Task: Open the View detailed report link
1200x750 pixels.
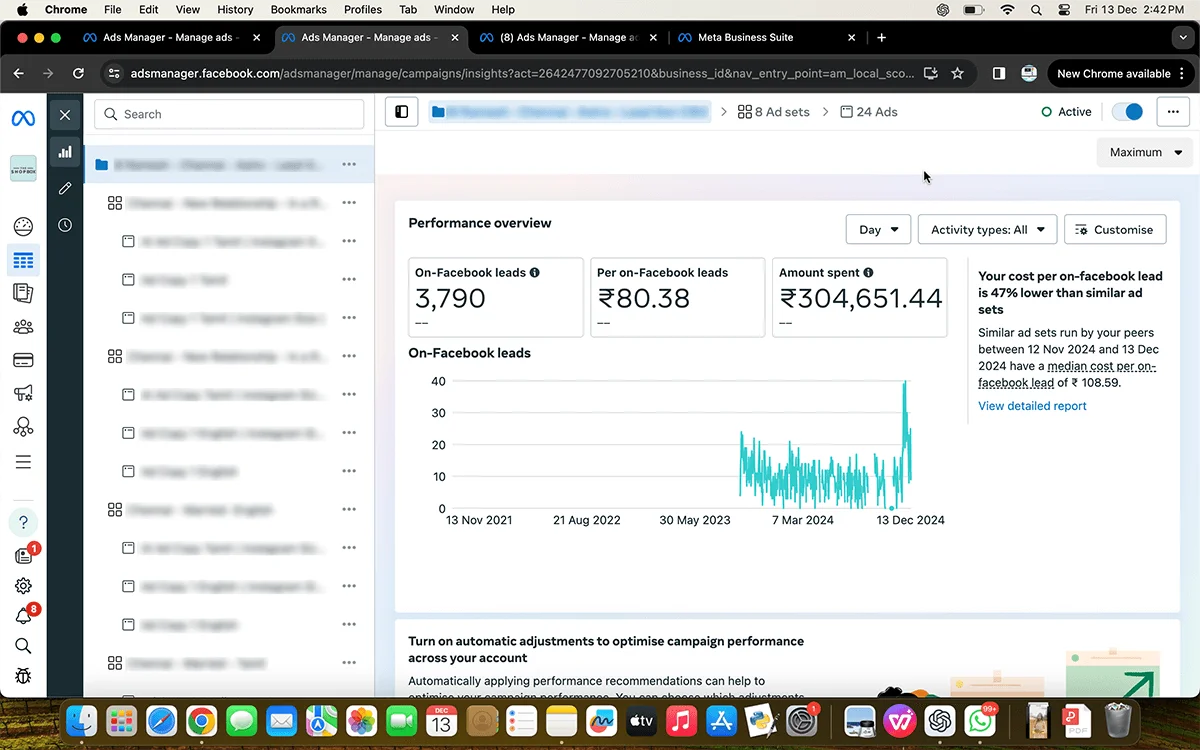Action: tap(1032, 406)
